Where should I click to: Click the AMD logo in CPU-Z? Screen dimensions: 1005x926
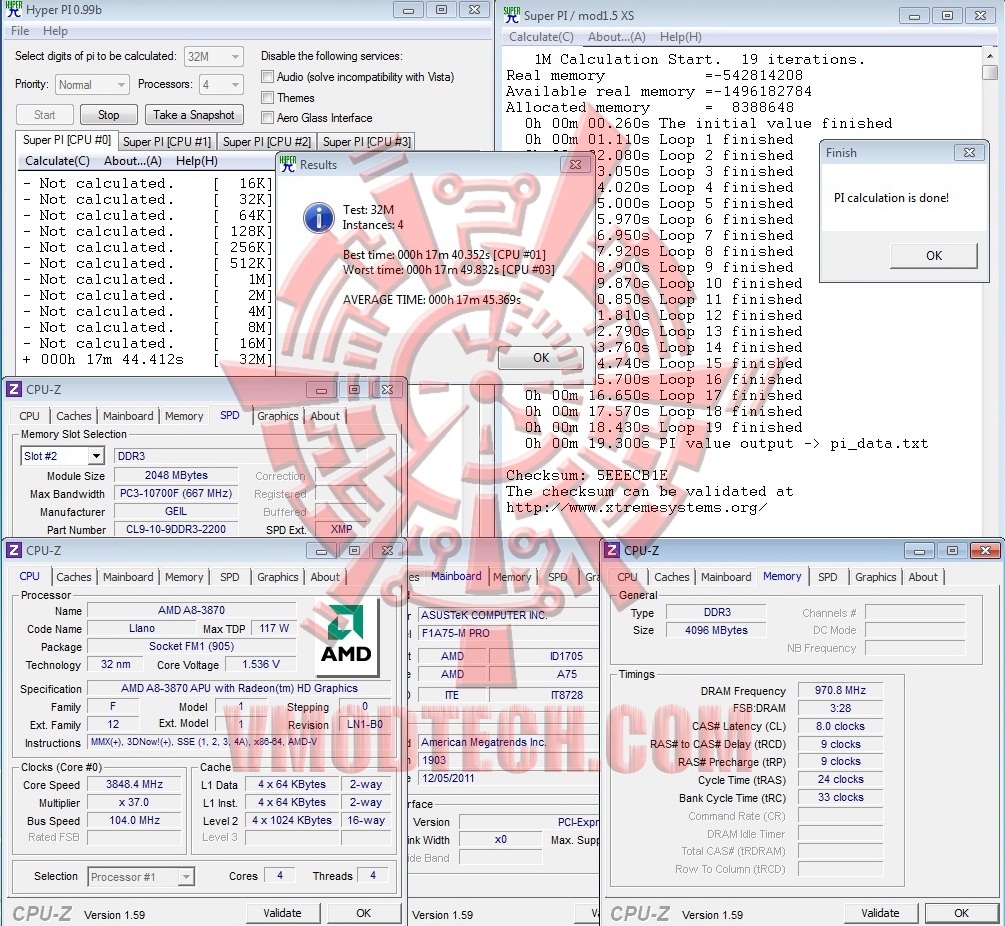(346, 638)
